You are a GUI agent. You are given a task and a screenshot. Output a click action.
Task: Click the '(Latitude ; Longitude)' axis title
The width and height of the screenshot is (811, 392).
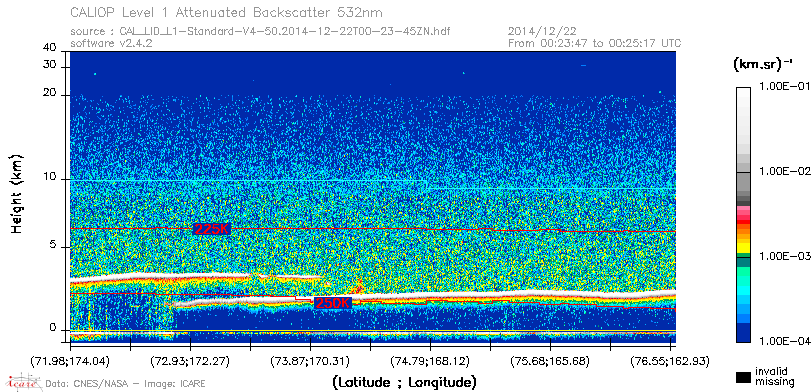404,383
